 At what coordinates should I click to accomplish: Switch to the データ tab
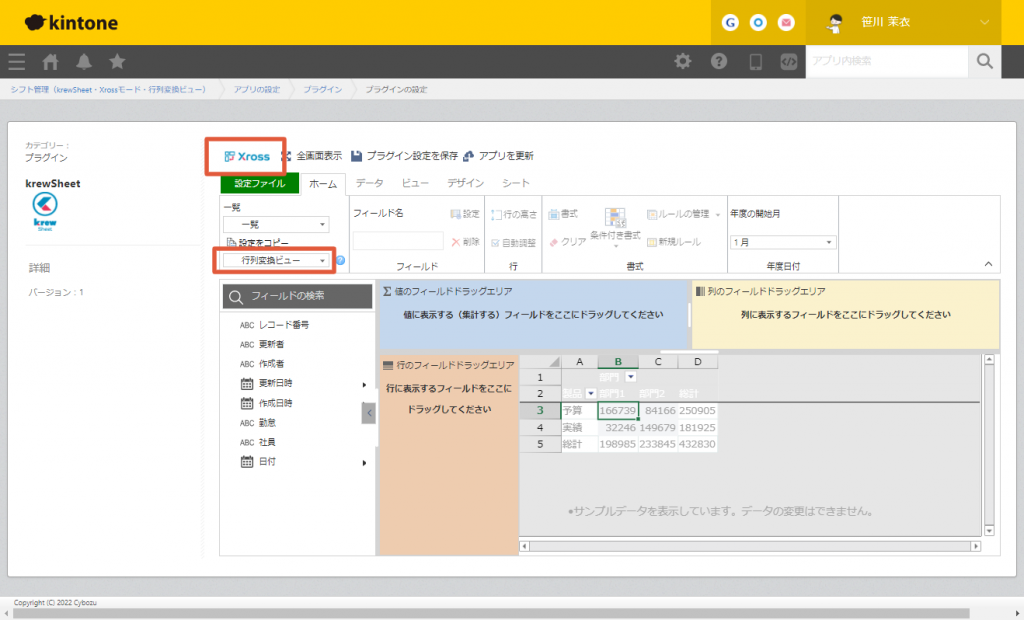coord(370,184)
